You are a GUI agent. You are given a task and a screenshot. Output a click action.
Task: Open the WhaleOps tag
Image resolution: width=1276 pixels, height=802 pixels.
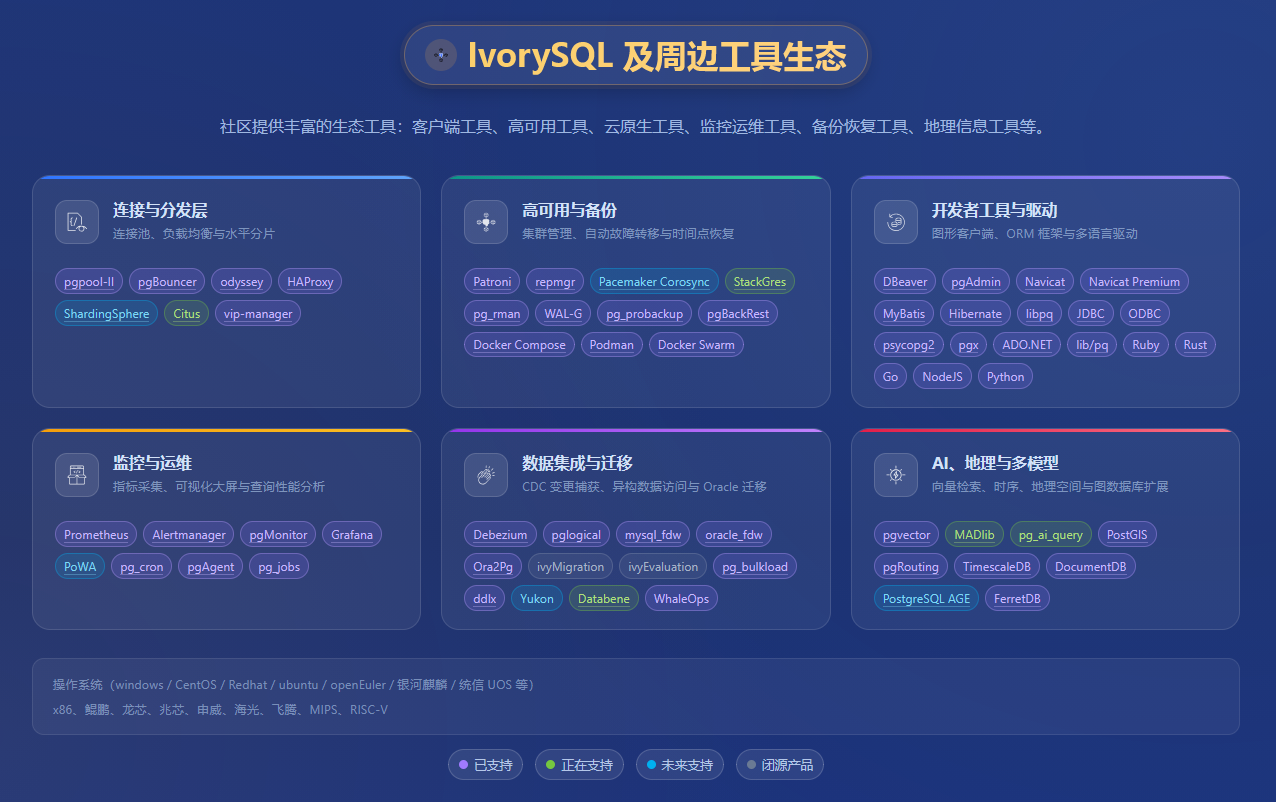[x=681, y=599]
